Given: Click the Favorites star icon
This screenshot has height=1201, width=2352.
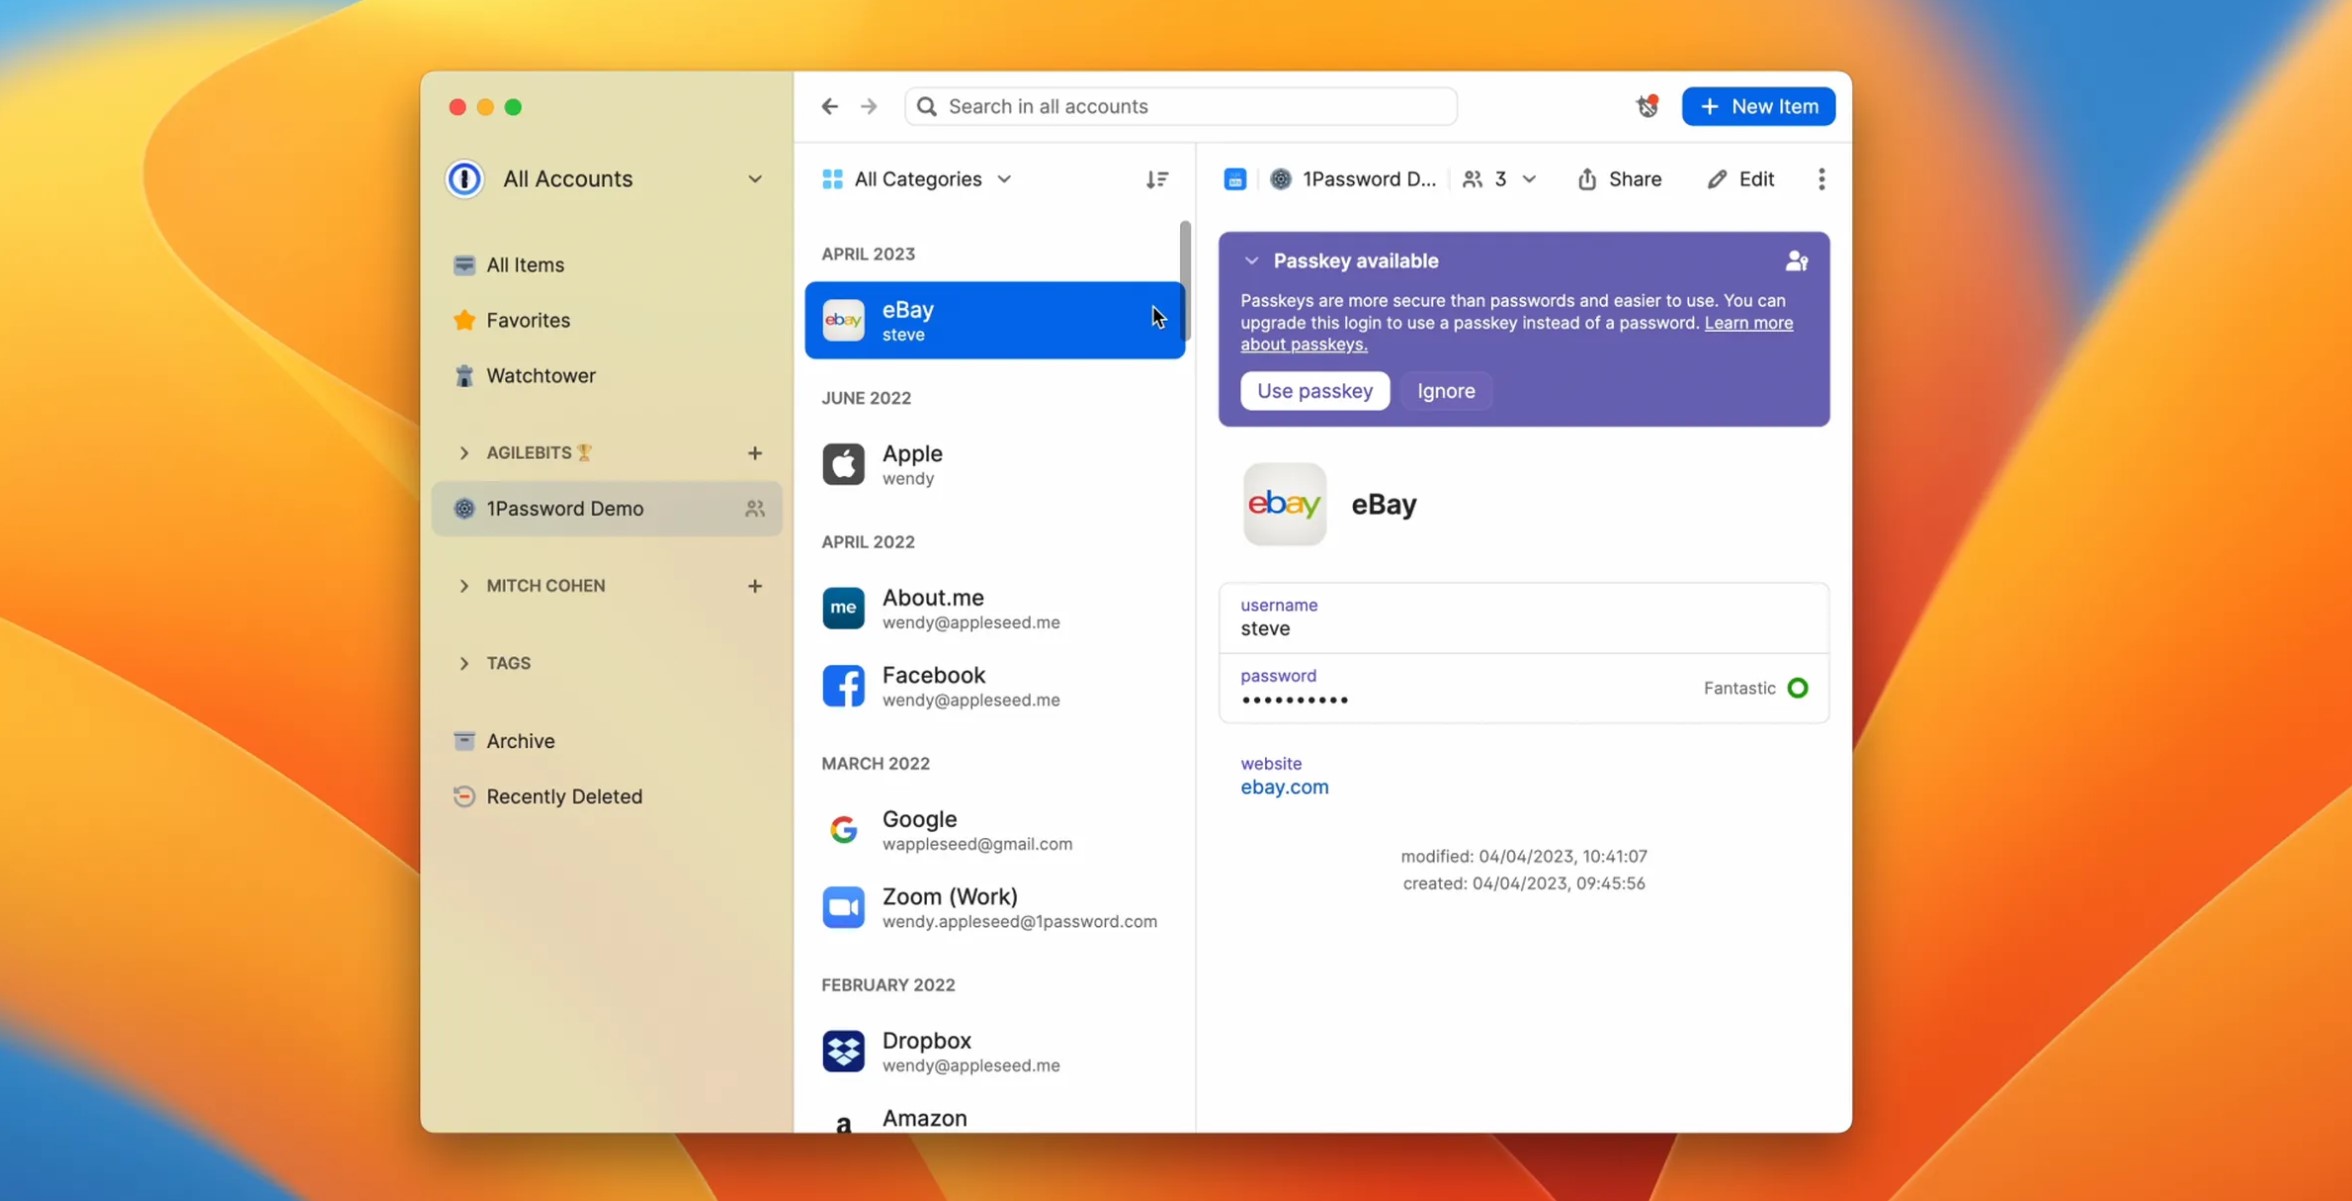Looking at the screenshot, I should (x=464, y=320).
